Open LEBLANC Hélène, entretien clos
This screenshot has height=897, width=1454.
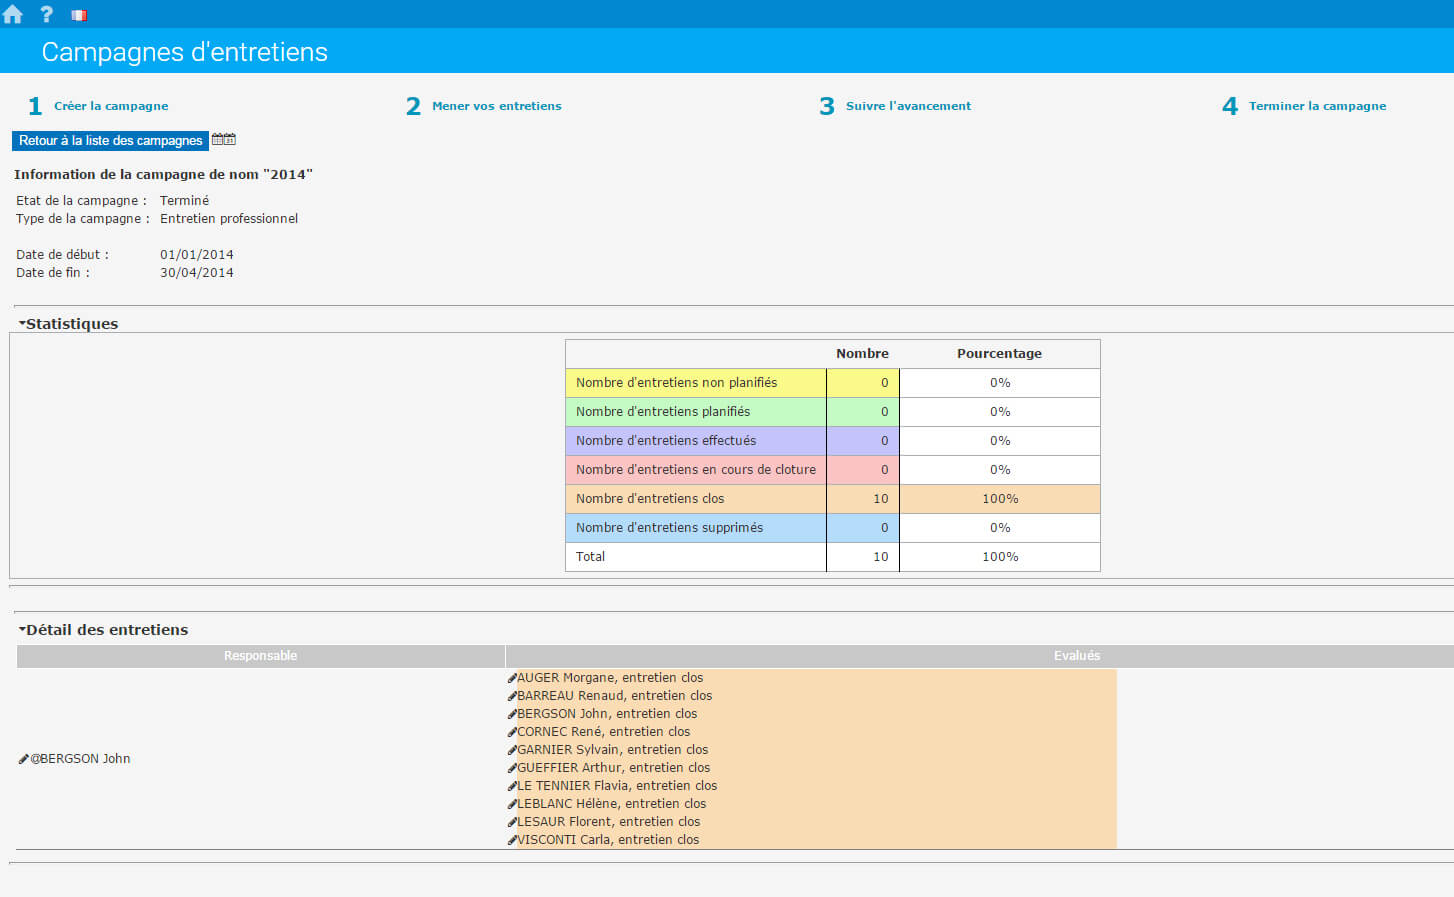(612, 804)
